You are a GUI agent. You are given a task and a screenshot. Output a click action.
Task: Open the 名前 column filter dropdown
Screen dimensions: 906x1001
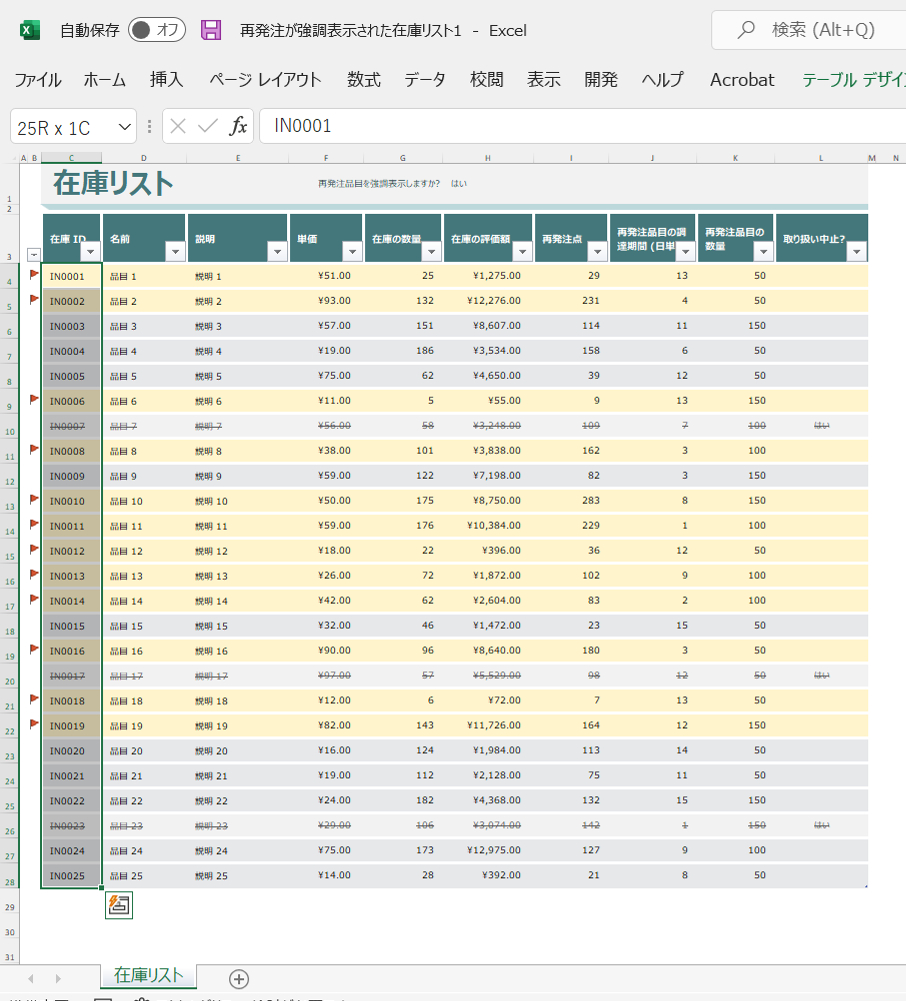pyautogui.click(x=176, y=252)
